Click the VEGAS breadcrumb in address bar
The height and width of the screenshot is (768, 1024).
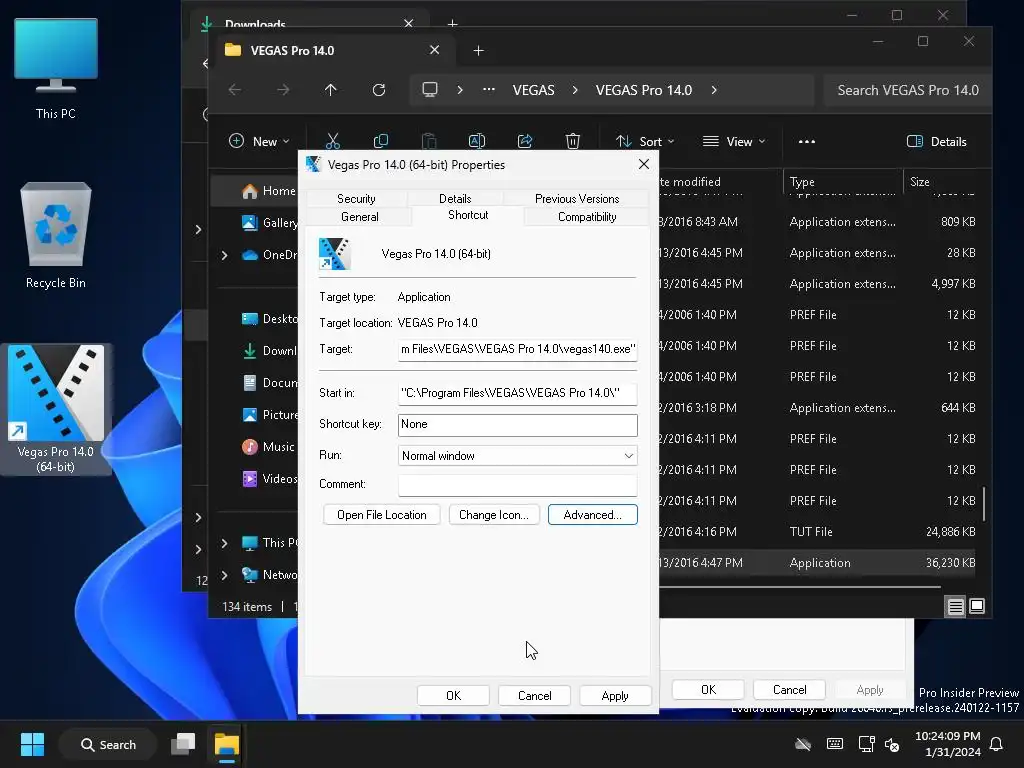coord(534,90)
